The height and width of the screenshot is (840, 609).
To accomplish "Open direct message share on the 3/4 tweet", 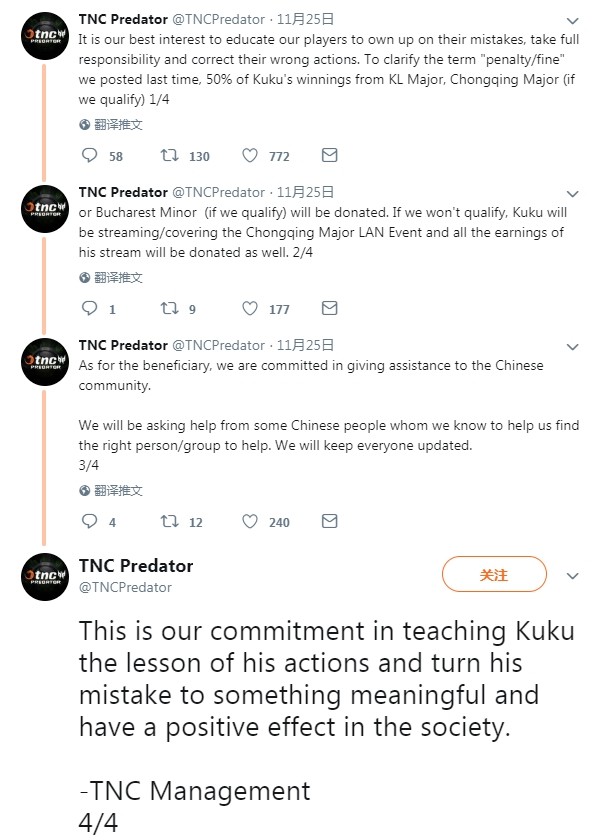I will (329, 522).
